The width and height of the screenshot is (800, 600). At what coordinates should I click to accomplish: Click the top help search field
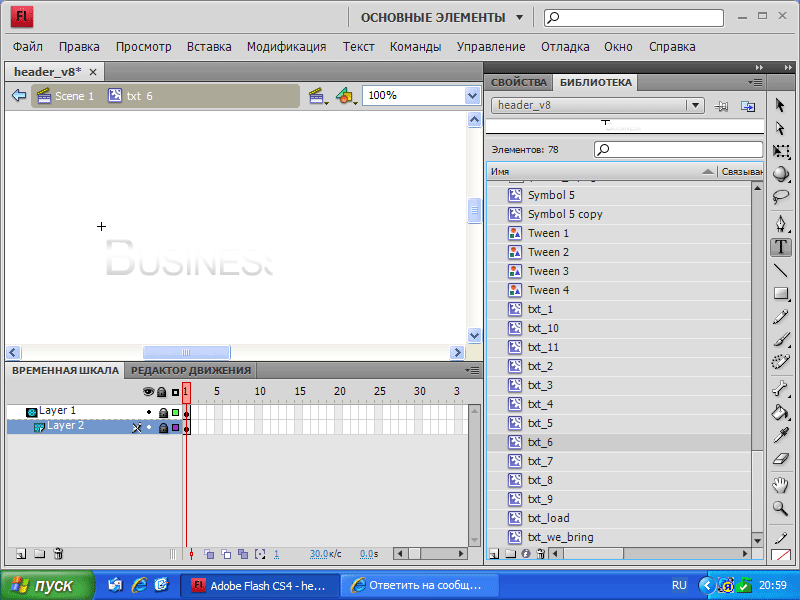[634, 18]
